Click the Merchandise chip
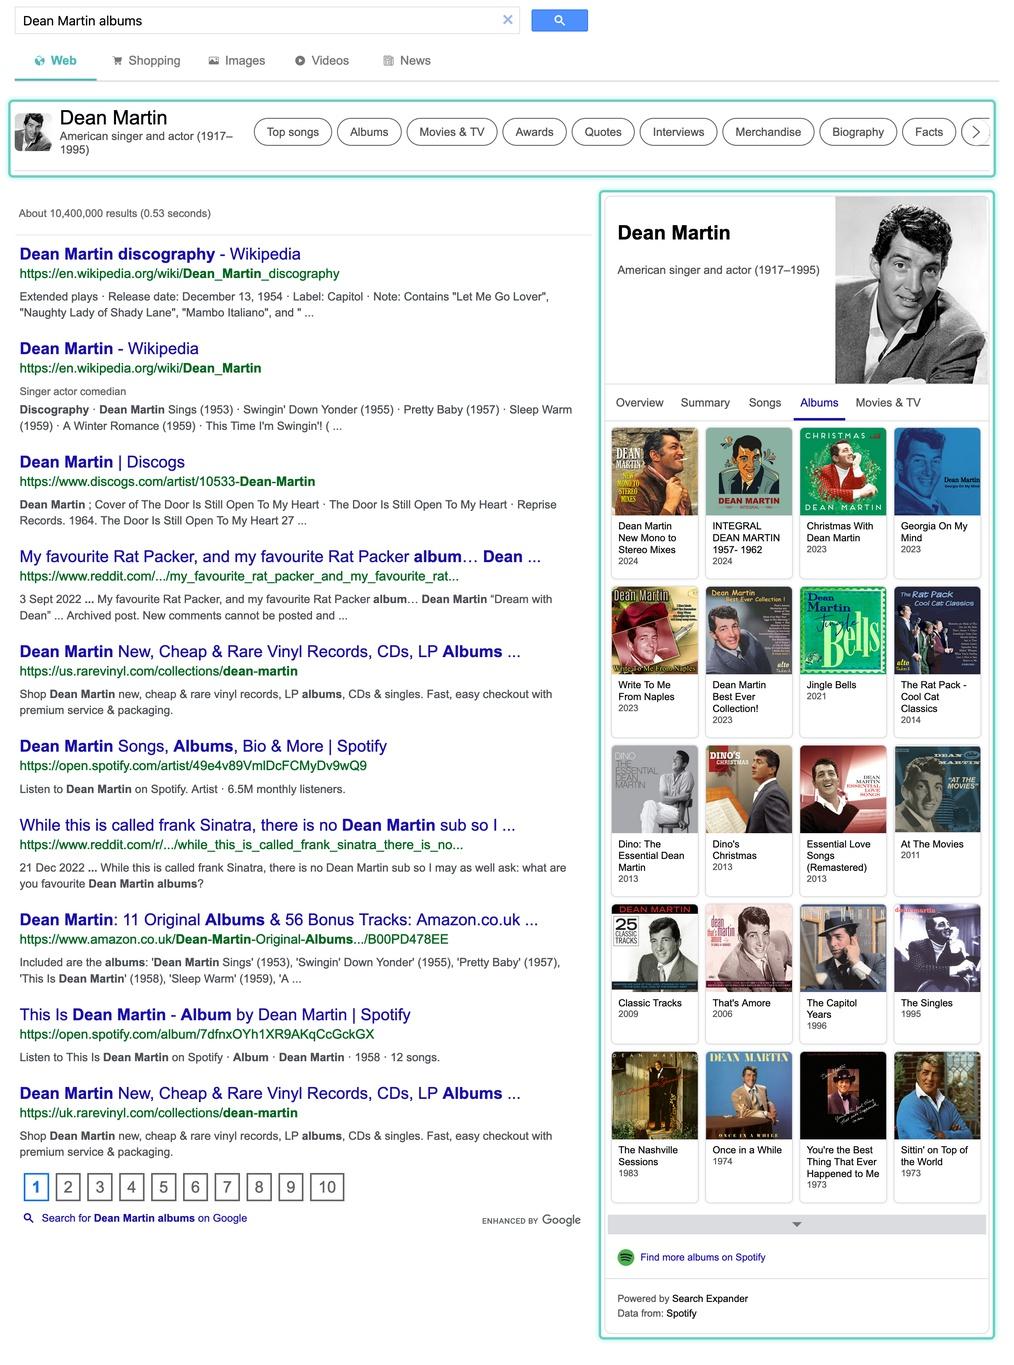The image size is (1014, 1365). tap(768, 132)
